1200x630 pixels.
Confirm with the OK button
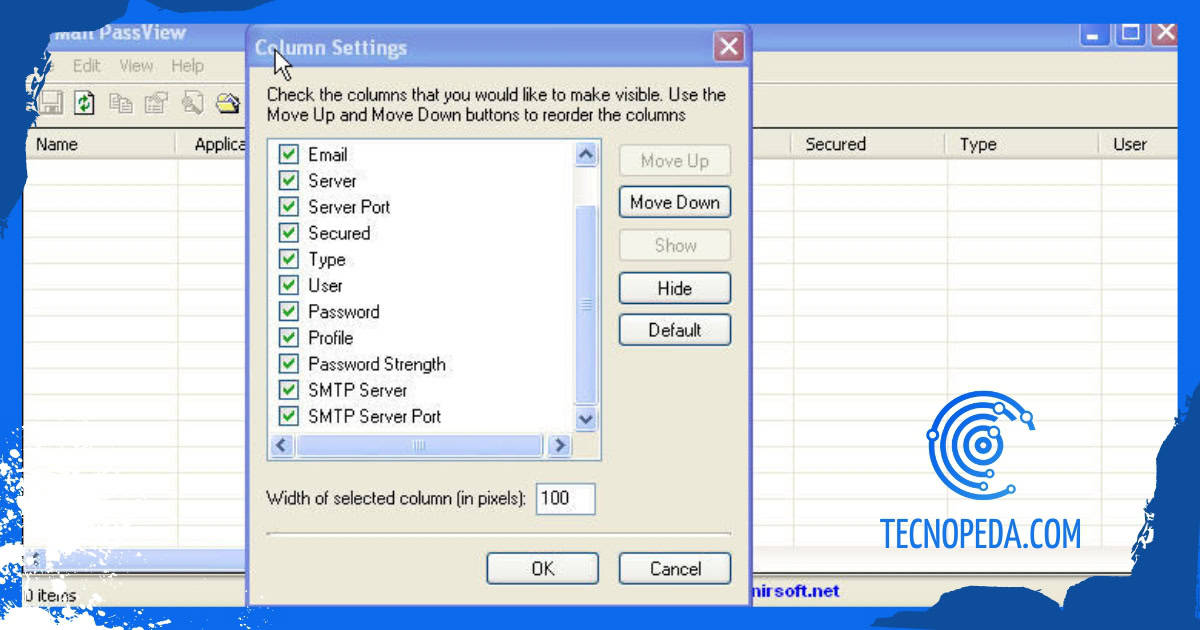(x=543, y=569)
